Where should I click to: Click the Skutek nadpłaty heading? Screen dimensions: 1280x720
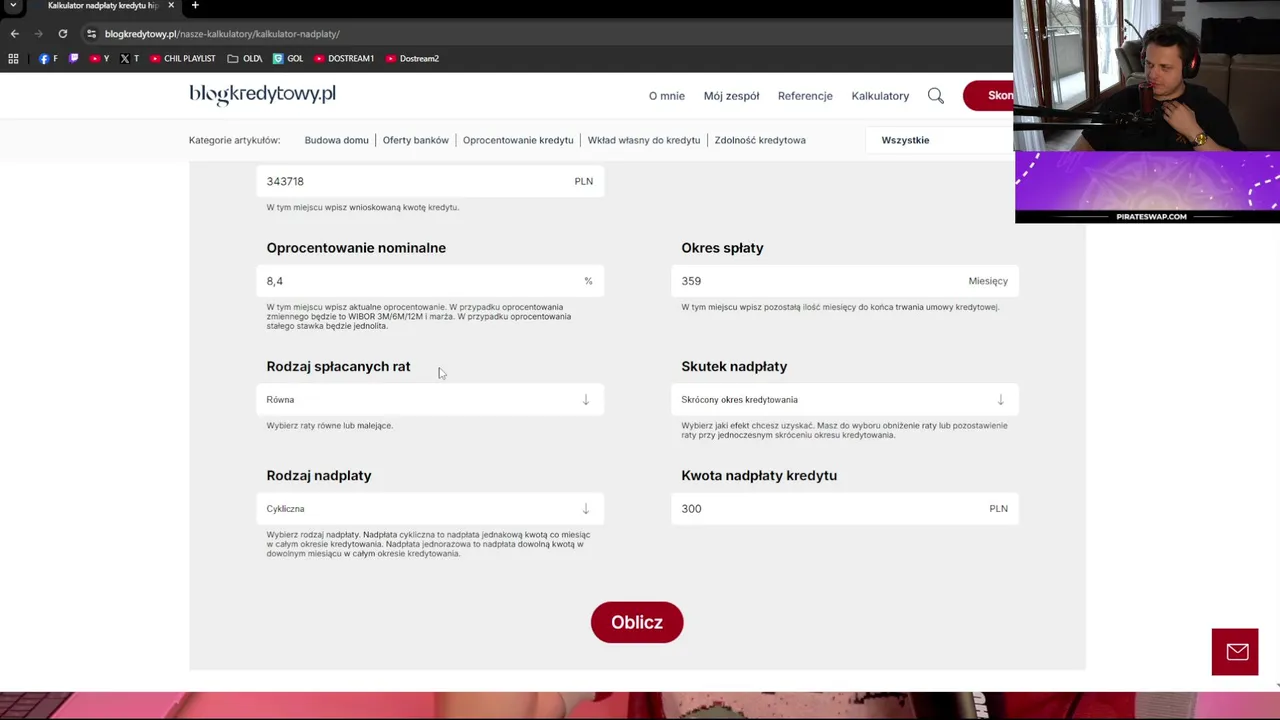(734, 367)
